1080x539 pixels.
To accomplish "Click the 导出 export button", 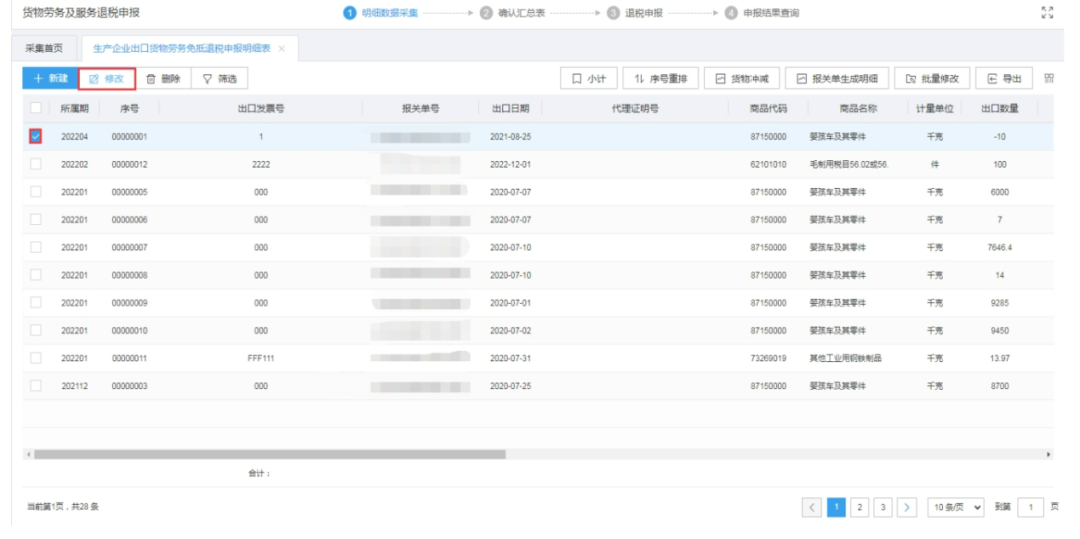I will point(1004,79).
